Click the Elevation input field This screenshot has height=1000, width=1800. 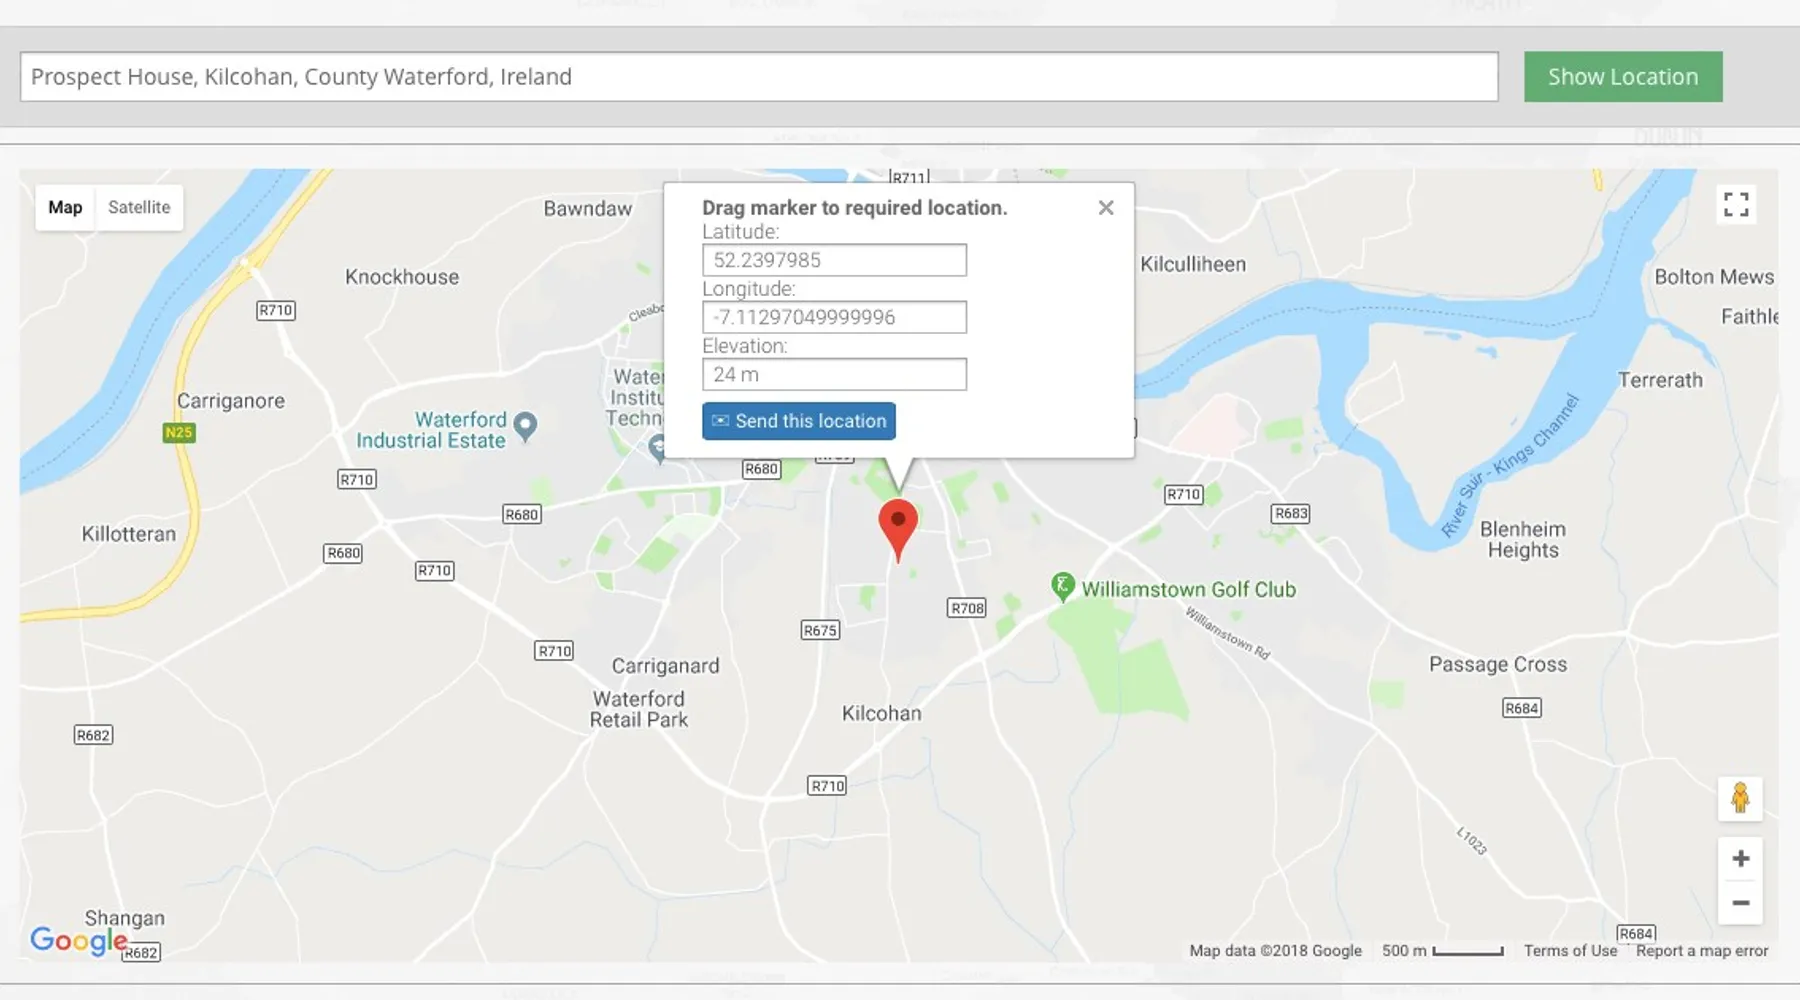[834, 374]
